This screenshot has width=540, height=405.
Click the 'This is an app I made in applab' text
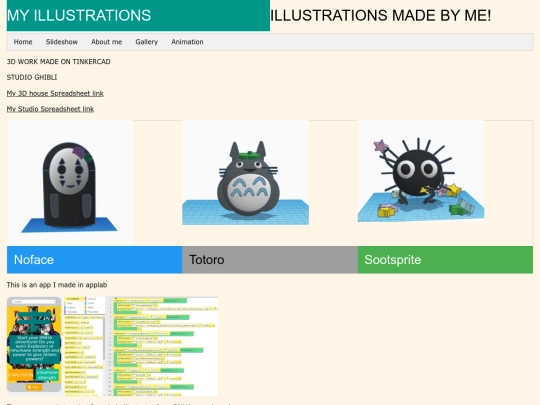[x=57, y=285]
